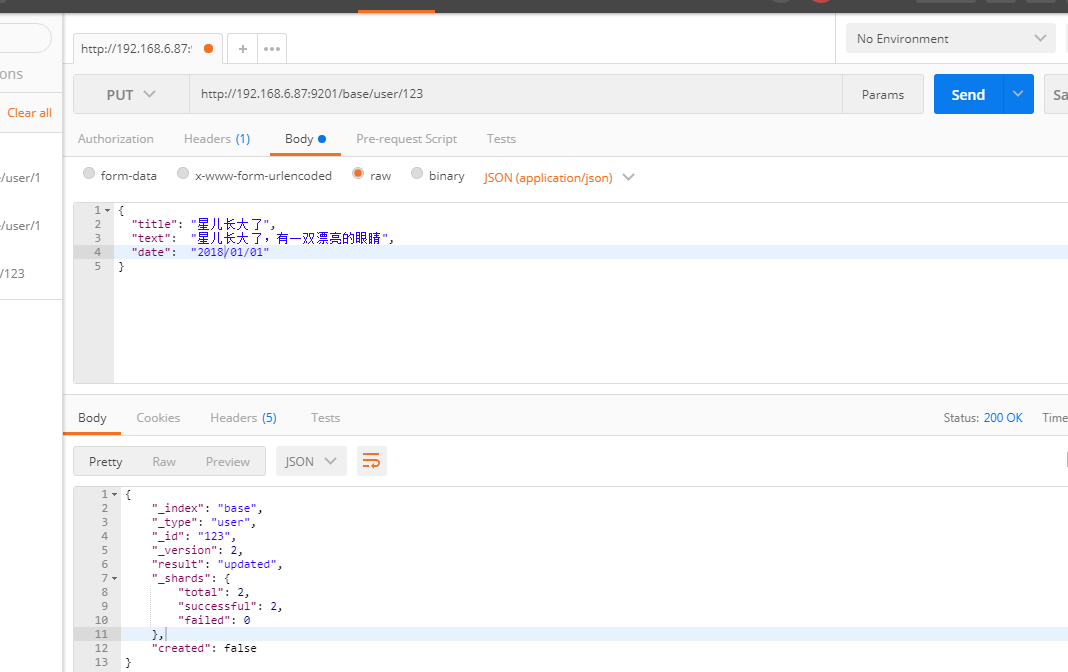Toggle line wrap icon in response toolbar
Screen dimensions: 1068x672
[371, 461]
